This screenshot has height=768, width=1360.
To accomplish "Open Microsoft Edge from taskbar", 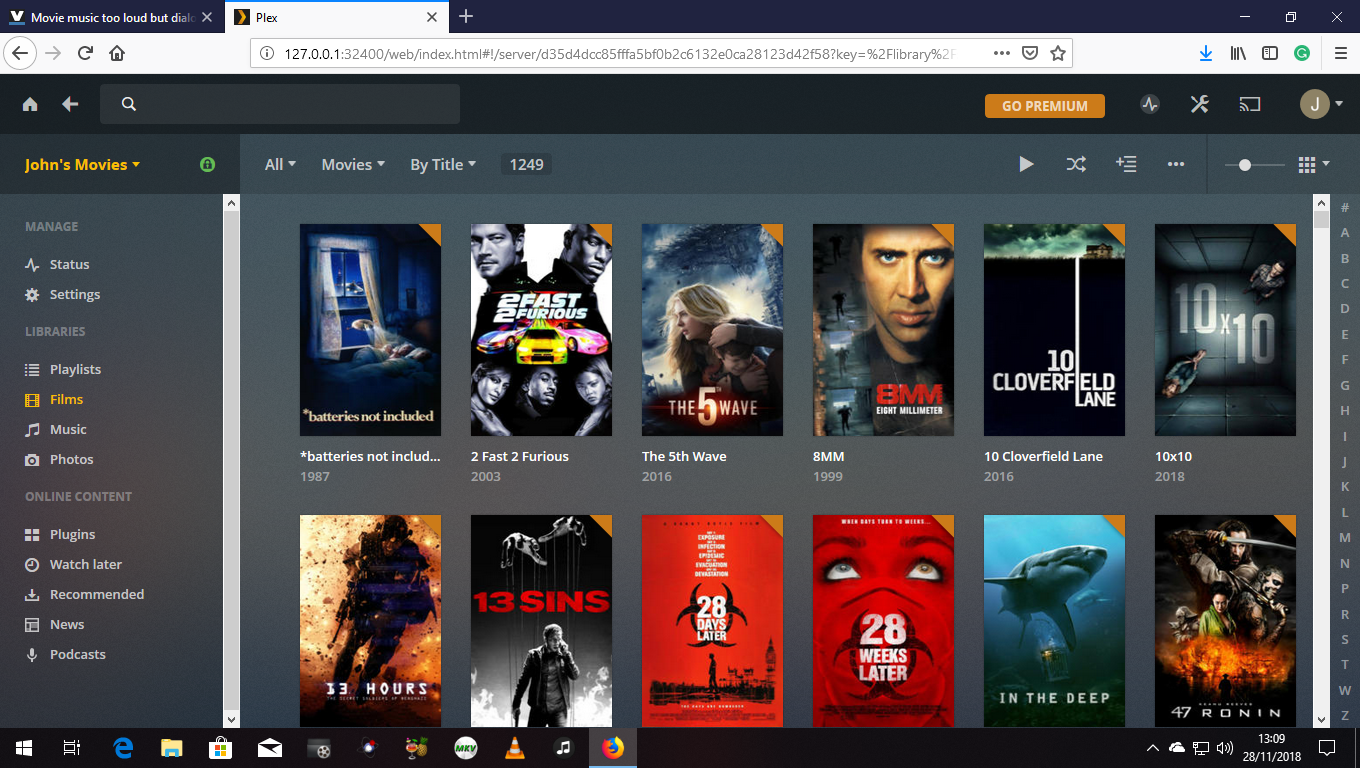I will pyautogui.click(x=122, y=747).
